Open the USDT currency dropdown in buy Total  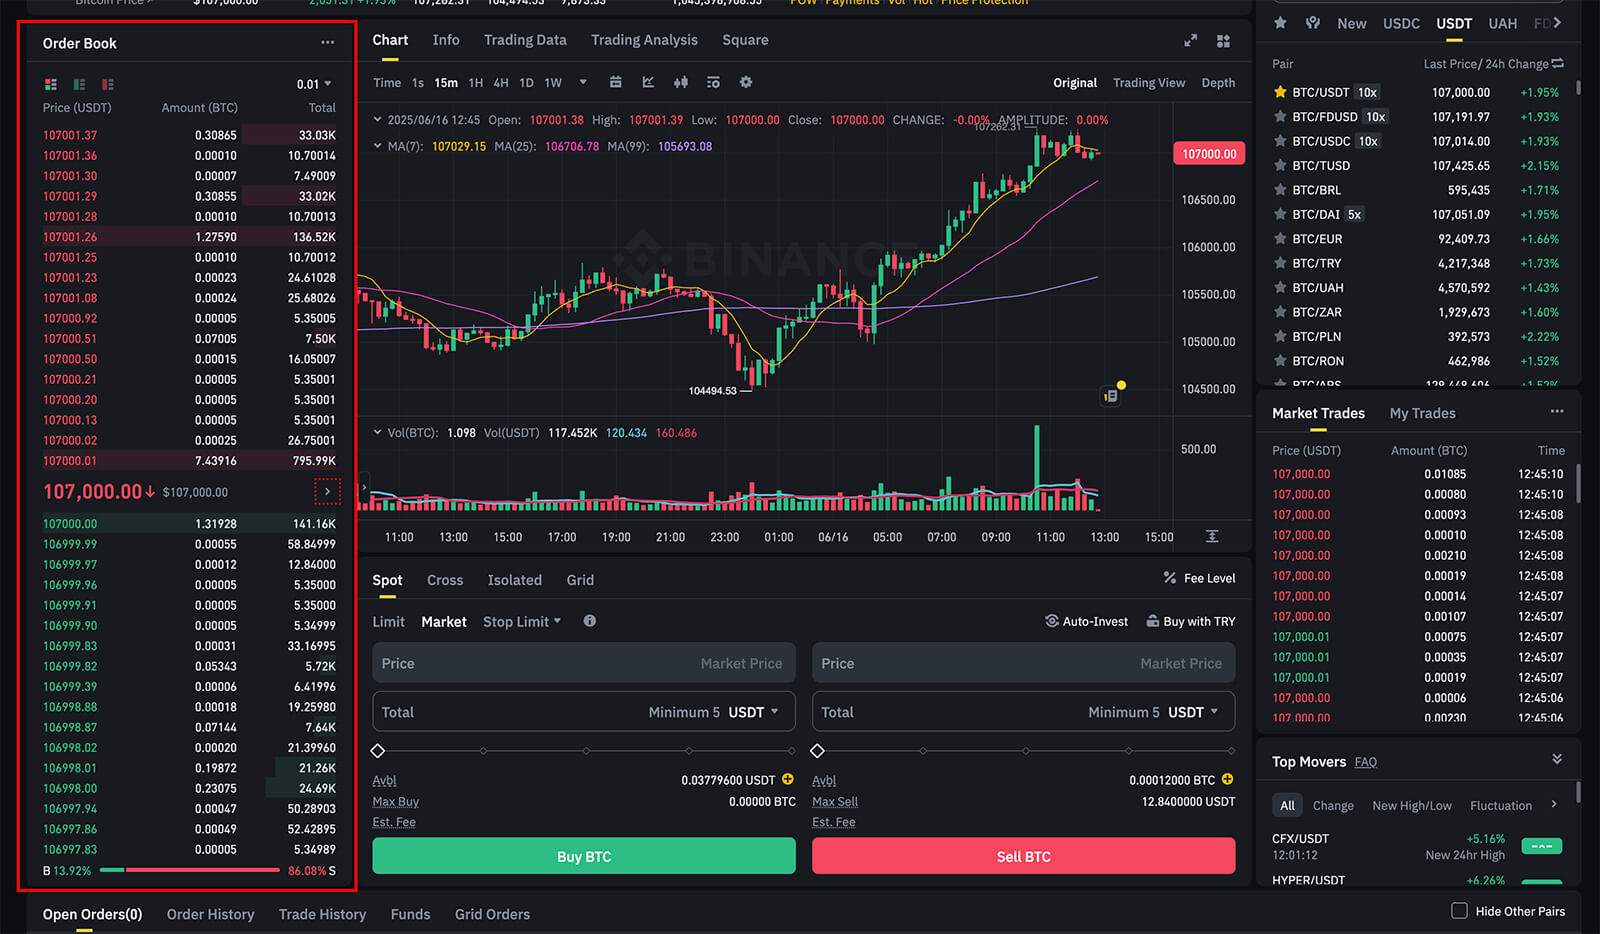(x=753, y=712)
